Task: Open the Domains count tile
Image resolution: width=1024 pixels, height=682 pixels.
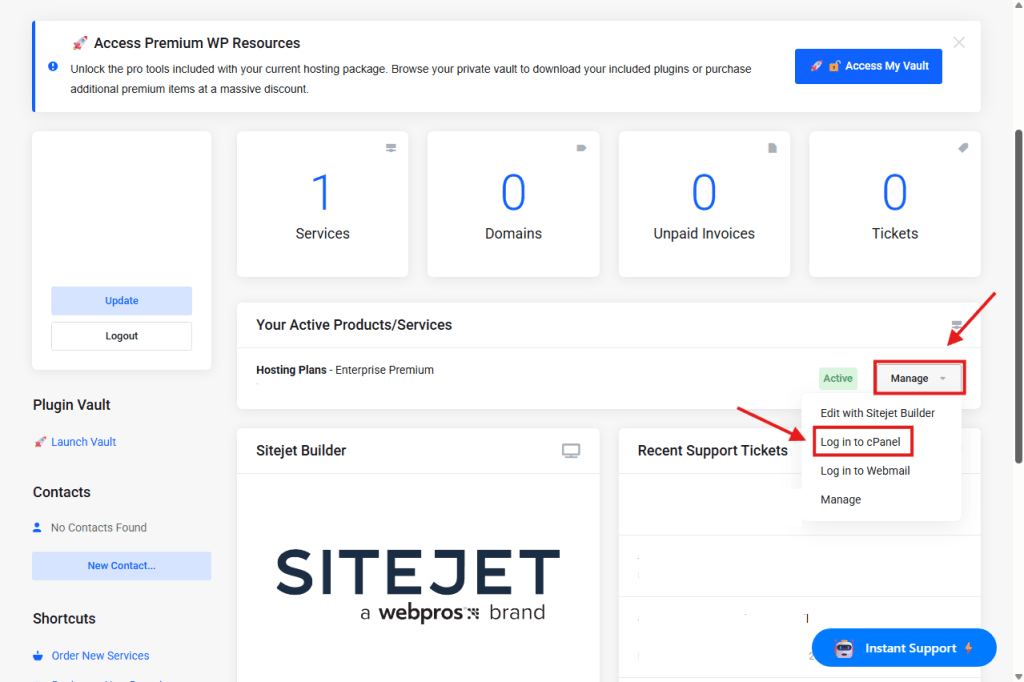Action: [x=513, y=204]
